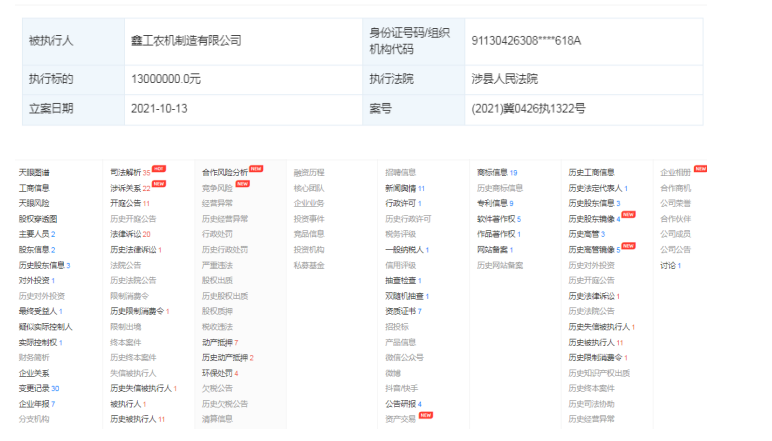View 网站备案 1
Viewport: 772px width, 441px height.
tap(495, 250)
